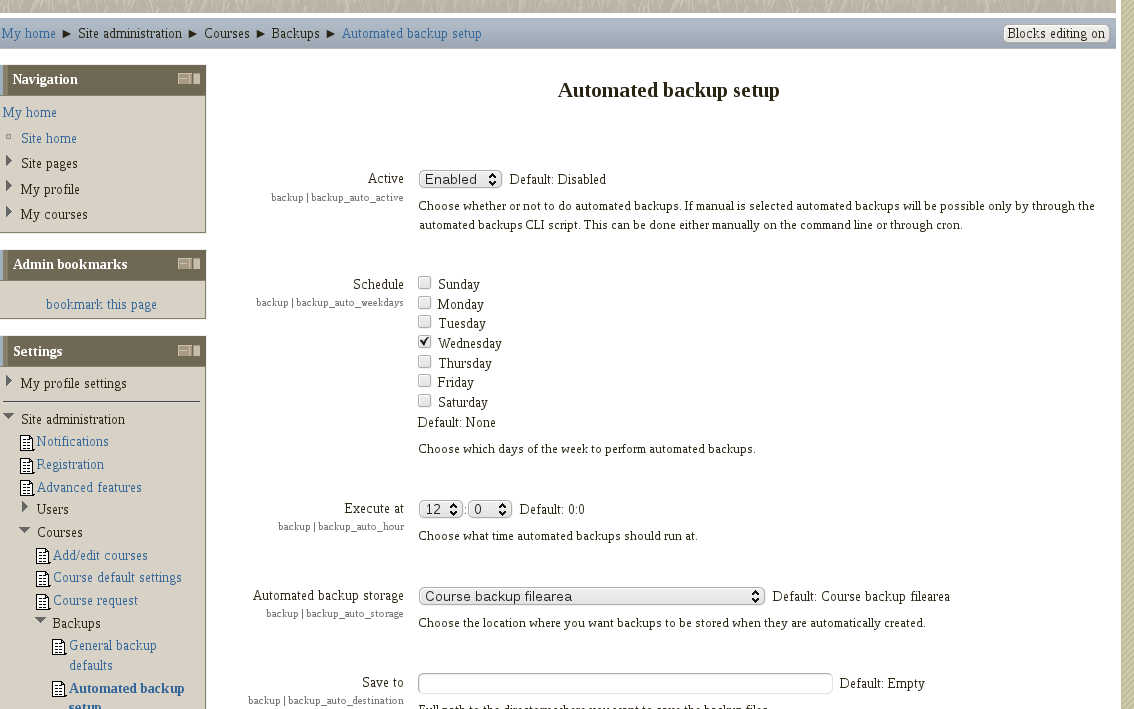
Task: Open the Notifications settings page
Action: click(72, 441)
